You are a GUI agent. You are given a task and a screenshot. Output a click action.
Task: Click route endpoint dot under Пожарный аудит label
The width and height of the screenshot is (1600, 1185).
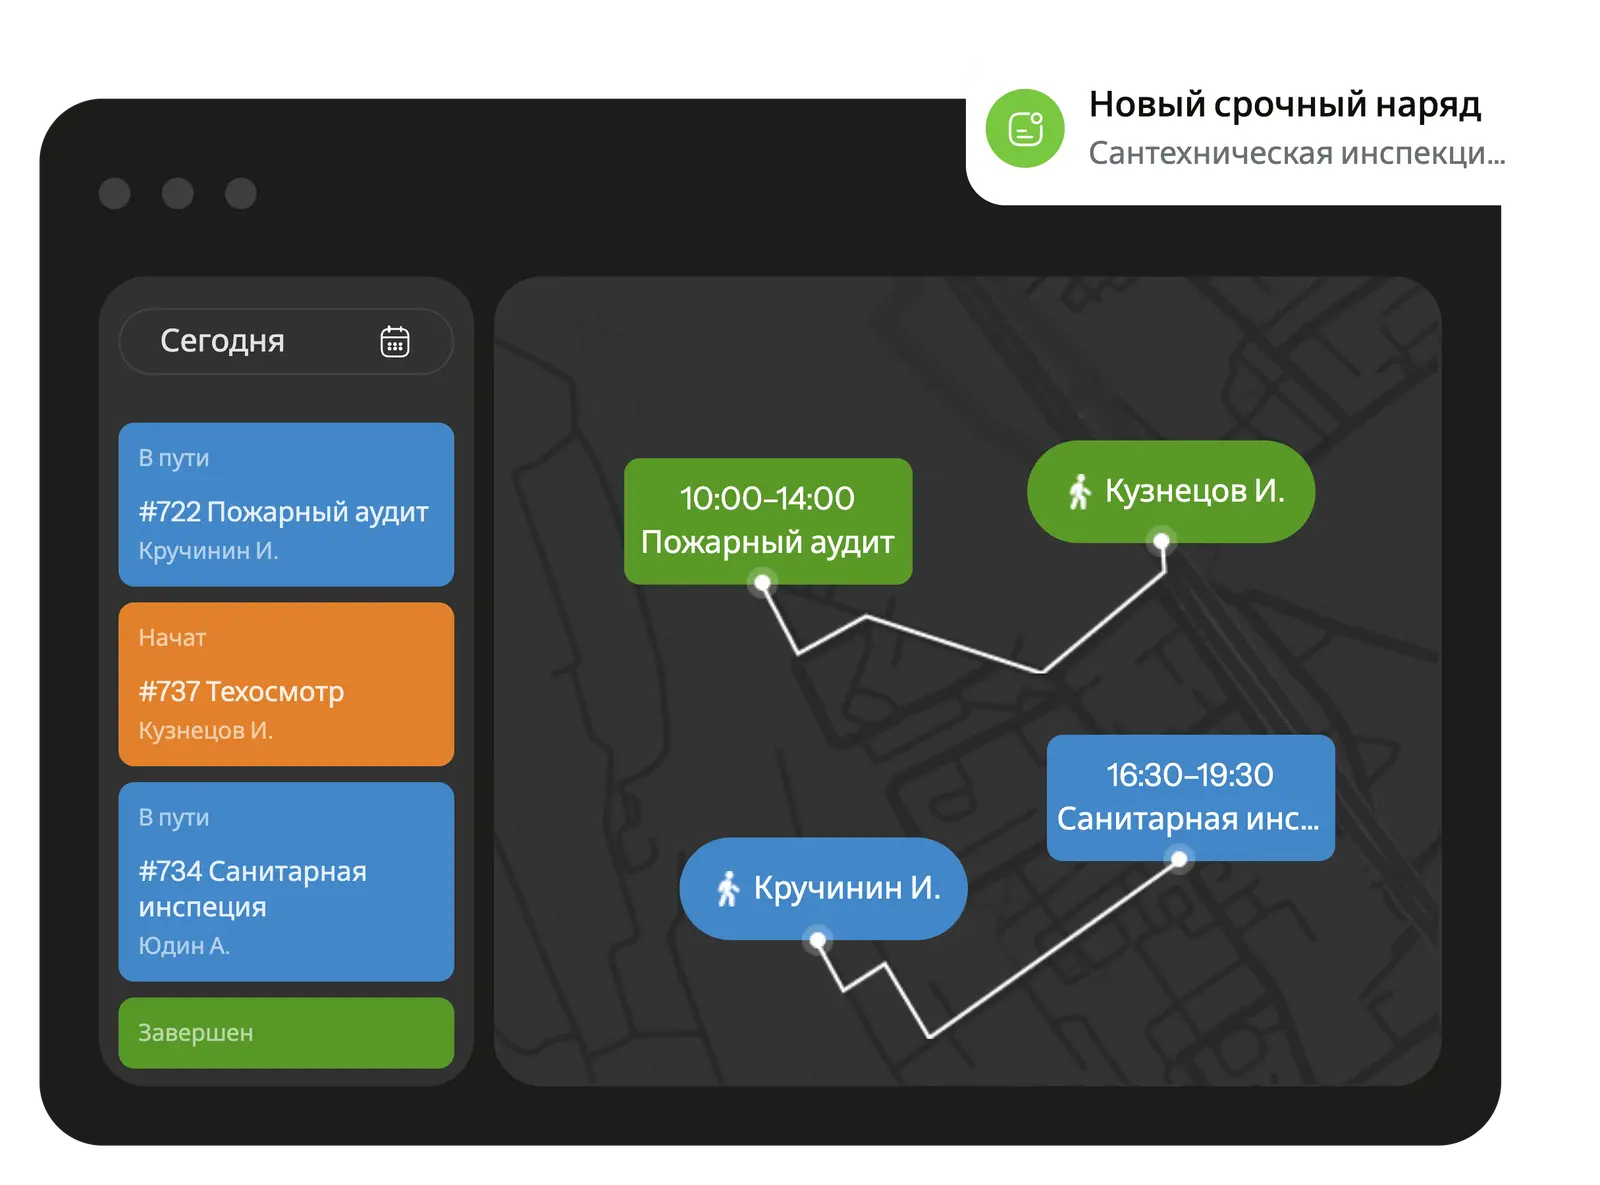coord(762,583)
